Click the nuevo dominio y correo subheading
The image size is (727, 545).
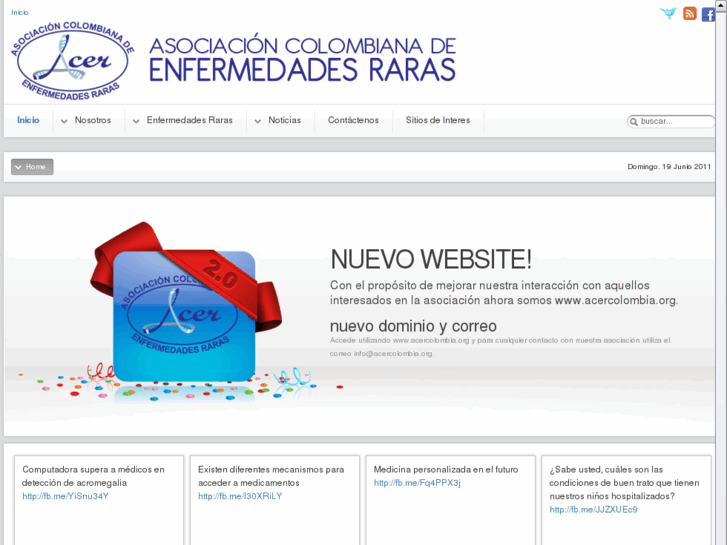click(x=413, y=326)
